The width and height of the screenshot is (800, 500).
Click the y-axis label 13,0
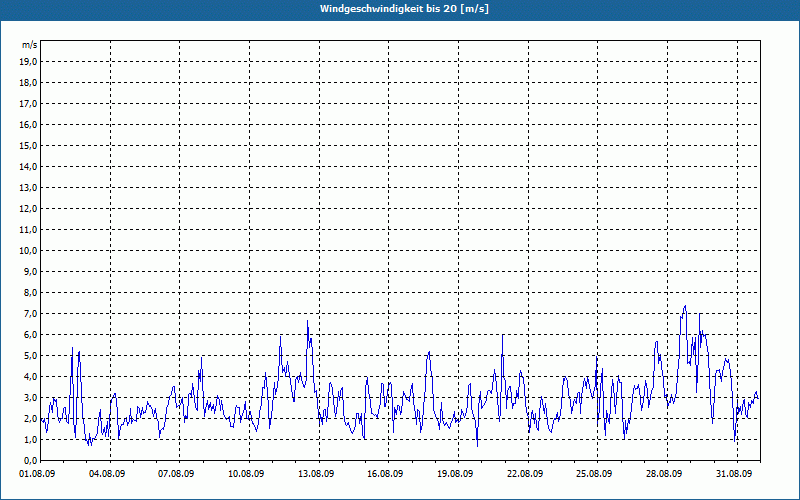click(x=29, y=188)
